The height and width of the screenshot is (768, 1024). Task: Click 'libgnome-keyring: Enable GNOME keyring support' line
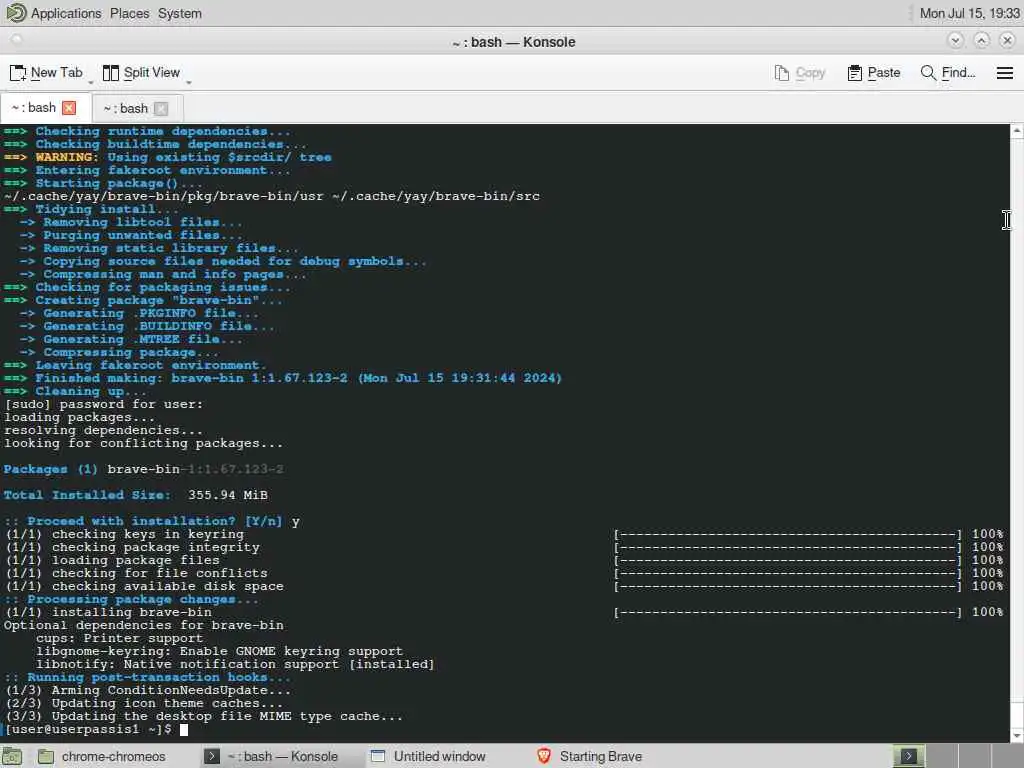[x=219, y=651]
